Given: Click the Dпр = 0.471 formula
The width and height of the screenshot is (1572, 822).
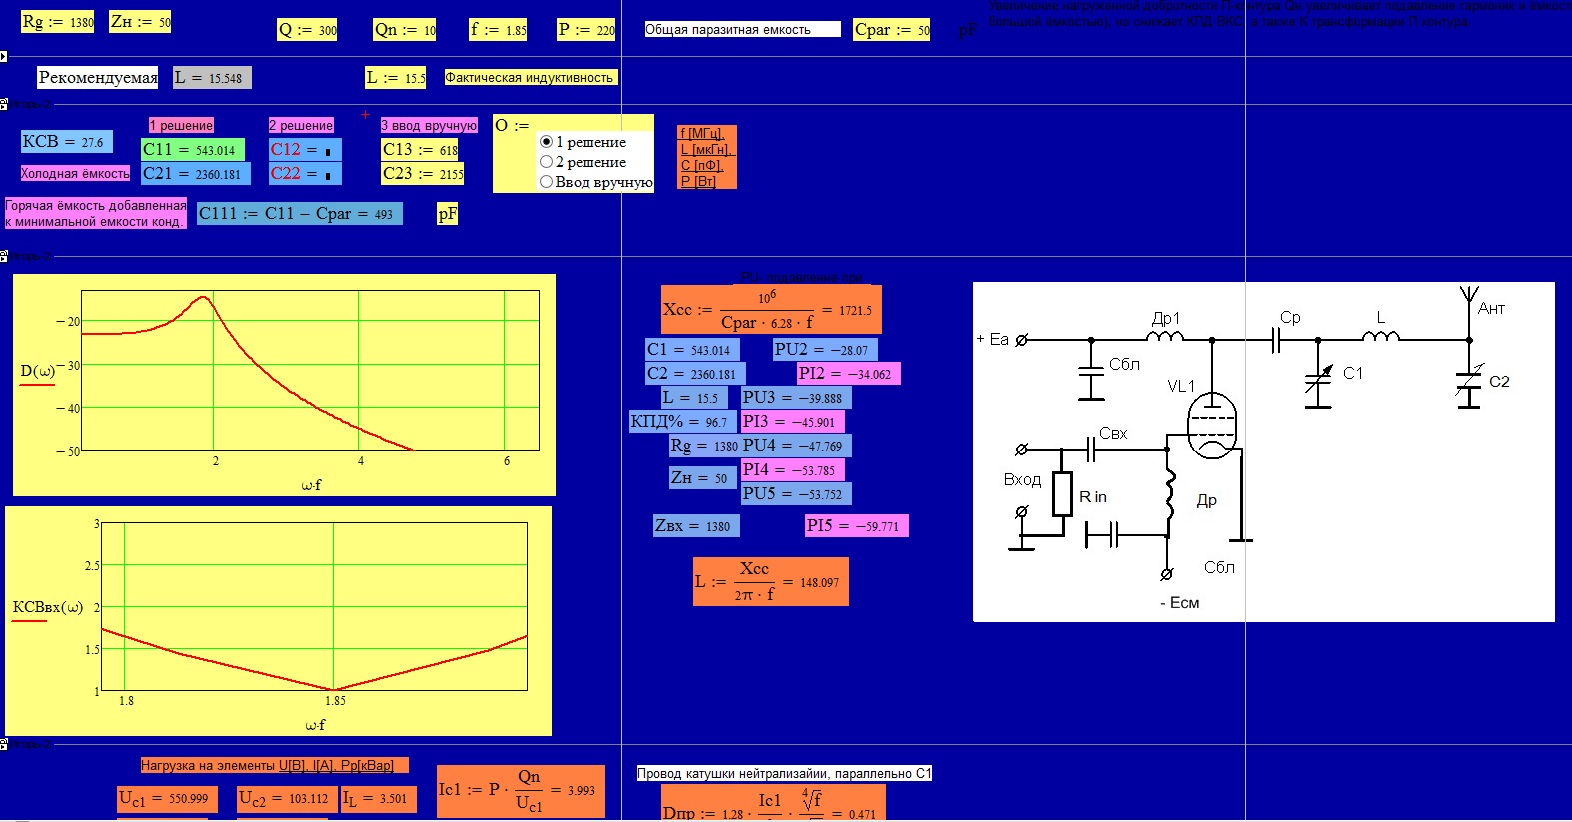Looking at the screenshot, I should (x=773, y=804).
